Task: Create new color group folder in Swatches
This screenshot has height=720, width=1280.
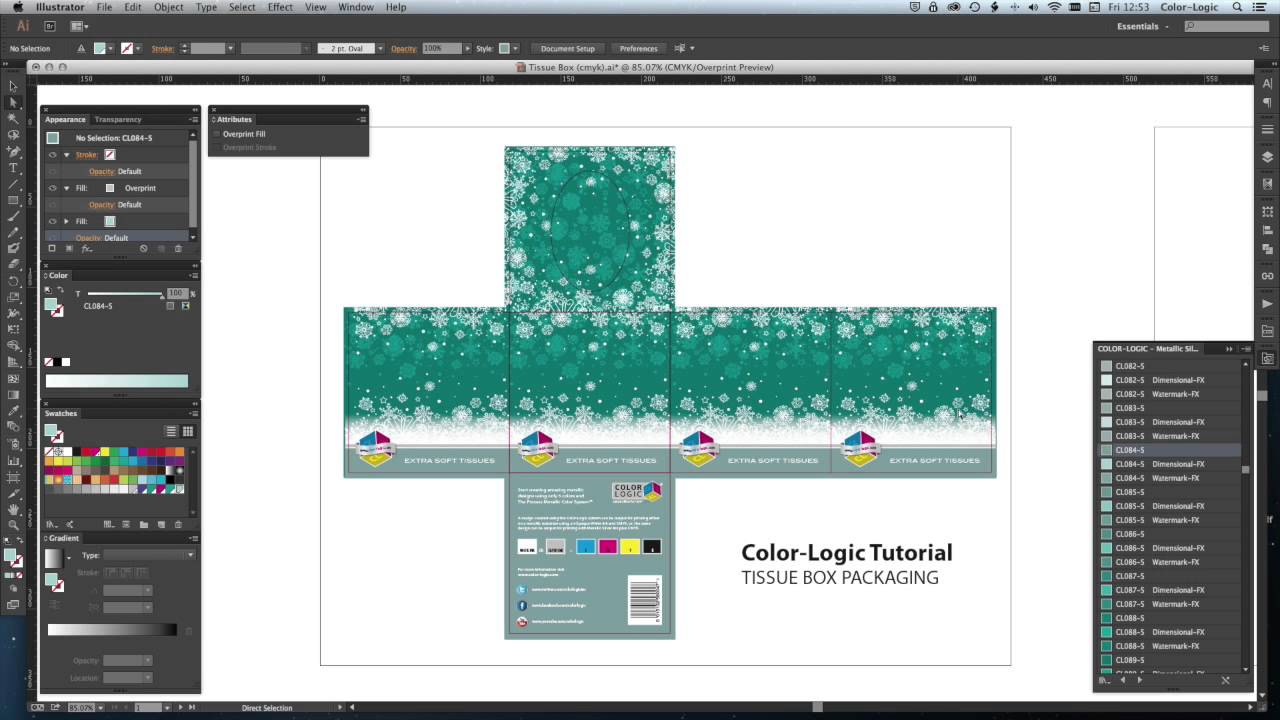Action: pyautogui.click(x=143, y=524)
